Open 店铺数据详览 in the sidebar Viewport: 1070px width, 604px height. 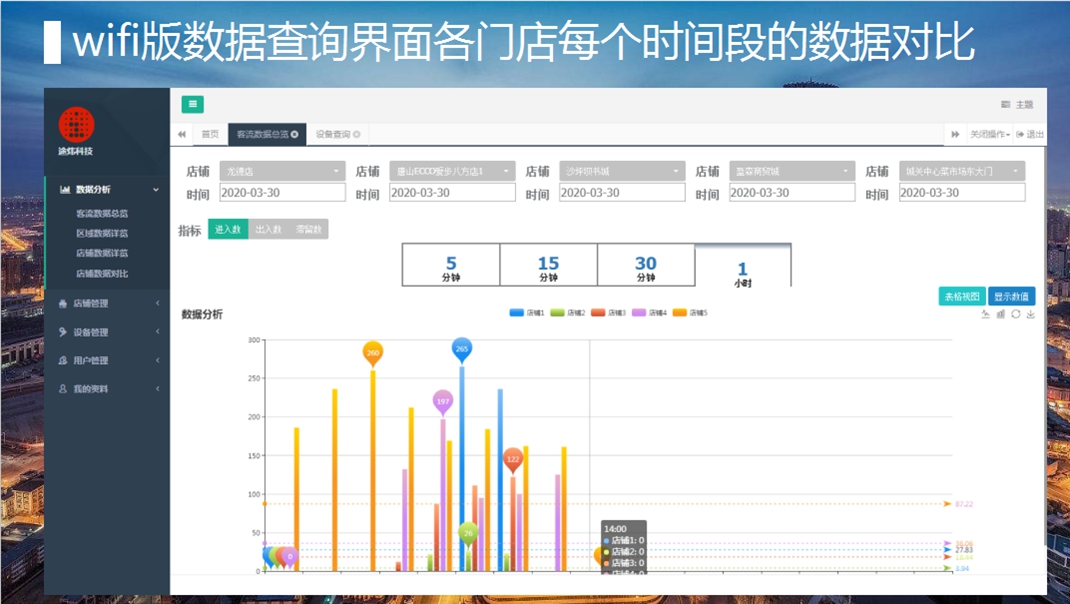[x=102, y=253]
